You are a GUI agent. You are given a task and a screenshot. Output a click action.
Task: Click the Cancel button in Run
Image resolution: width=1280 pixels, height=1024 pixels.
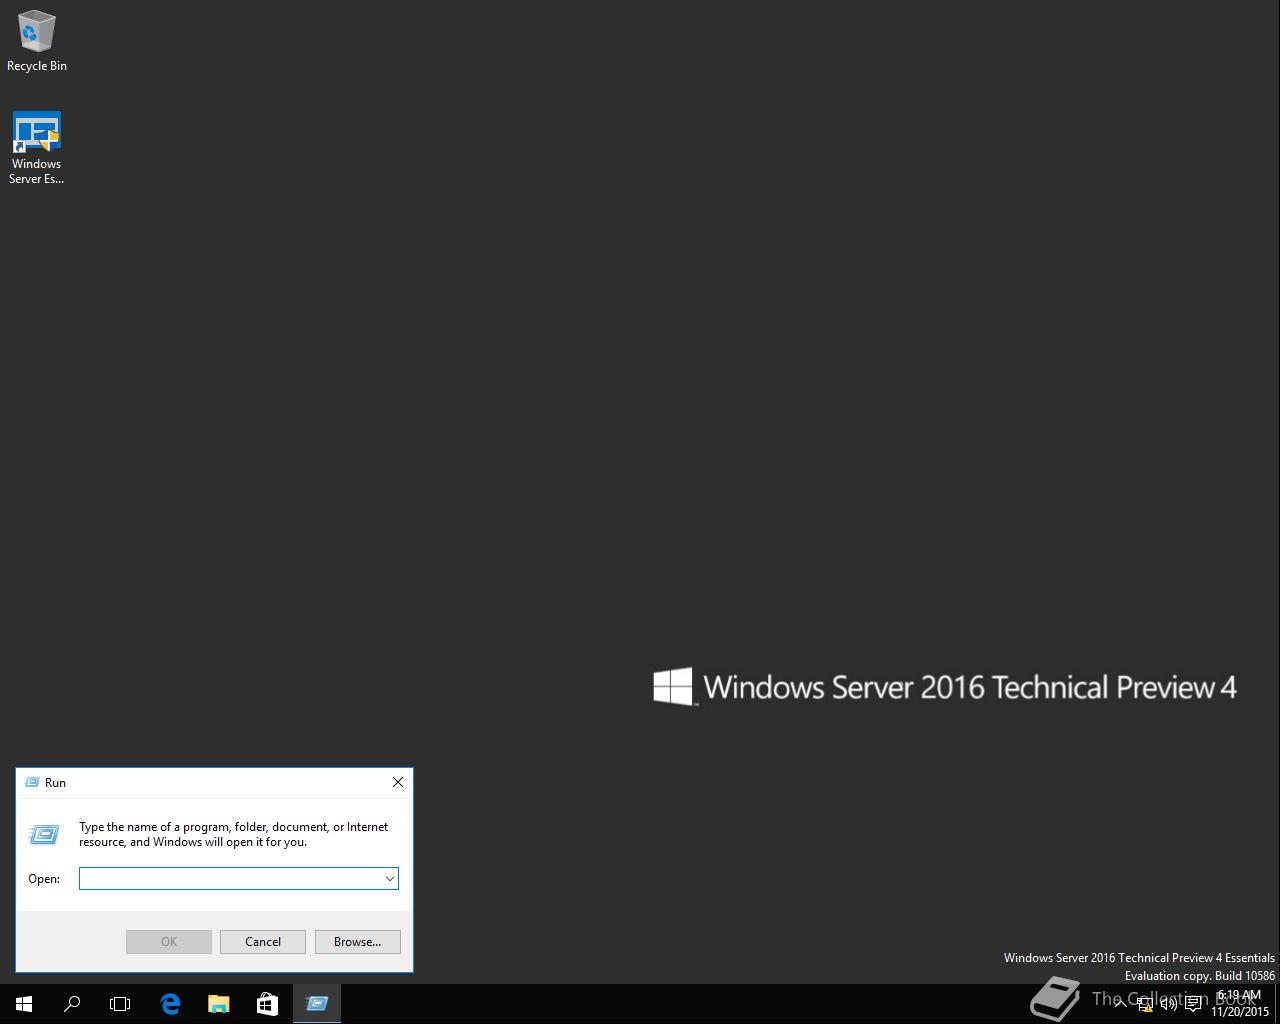pos(263,942)
